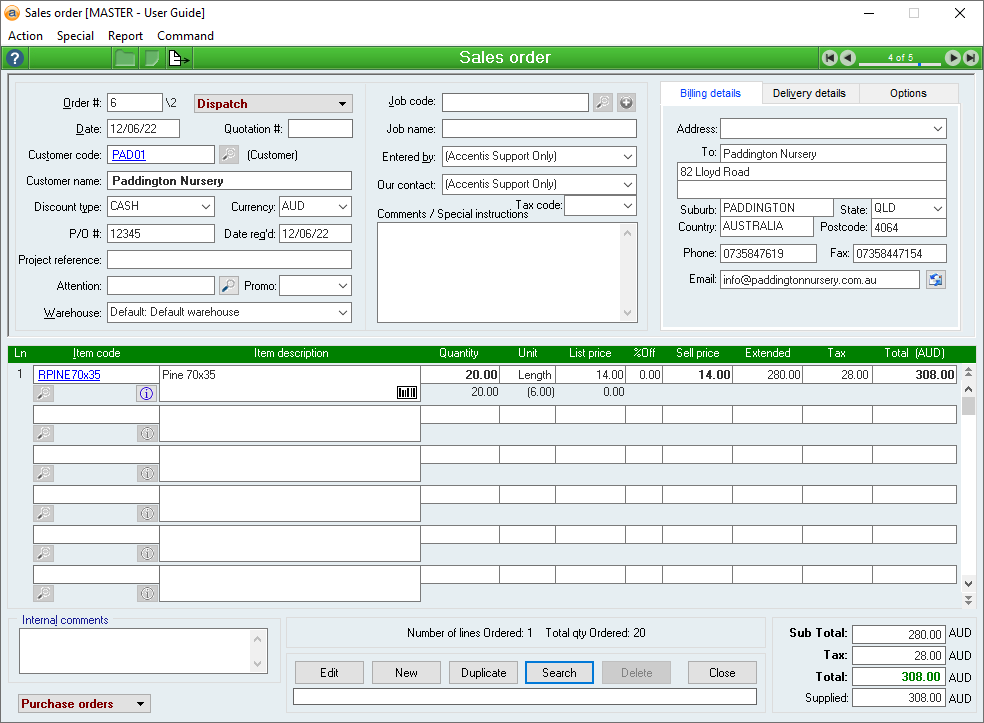Click the blue Help question mark icon

point(15,58)
